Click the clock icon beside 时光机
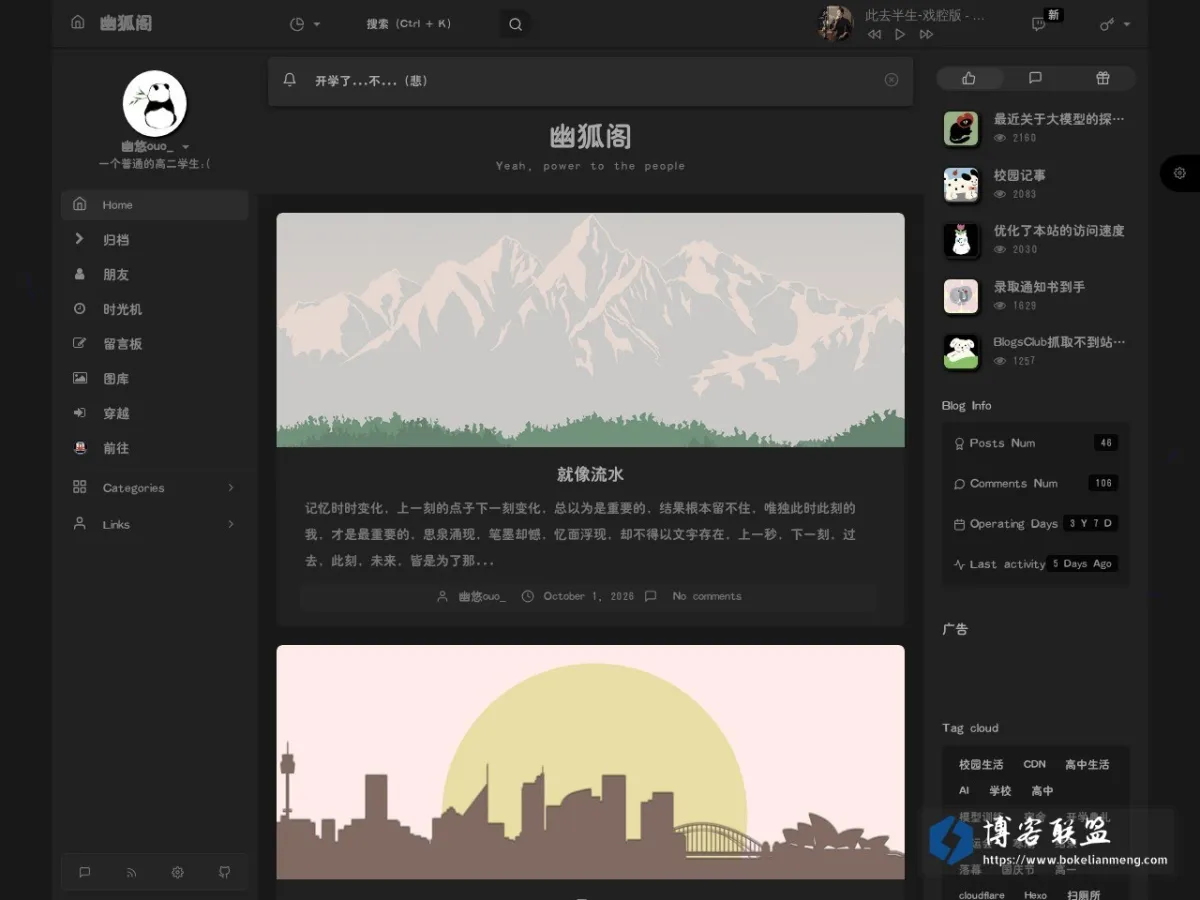Screen dimensions: 1200x900 (79, 309)
